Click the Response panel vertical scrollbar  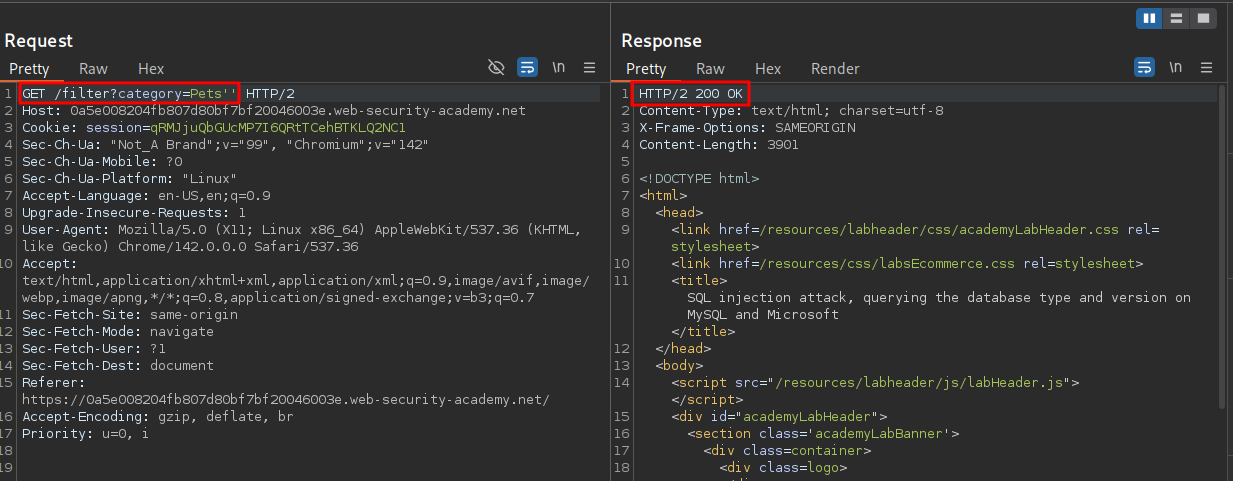click(1222, 250)
